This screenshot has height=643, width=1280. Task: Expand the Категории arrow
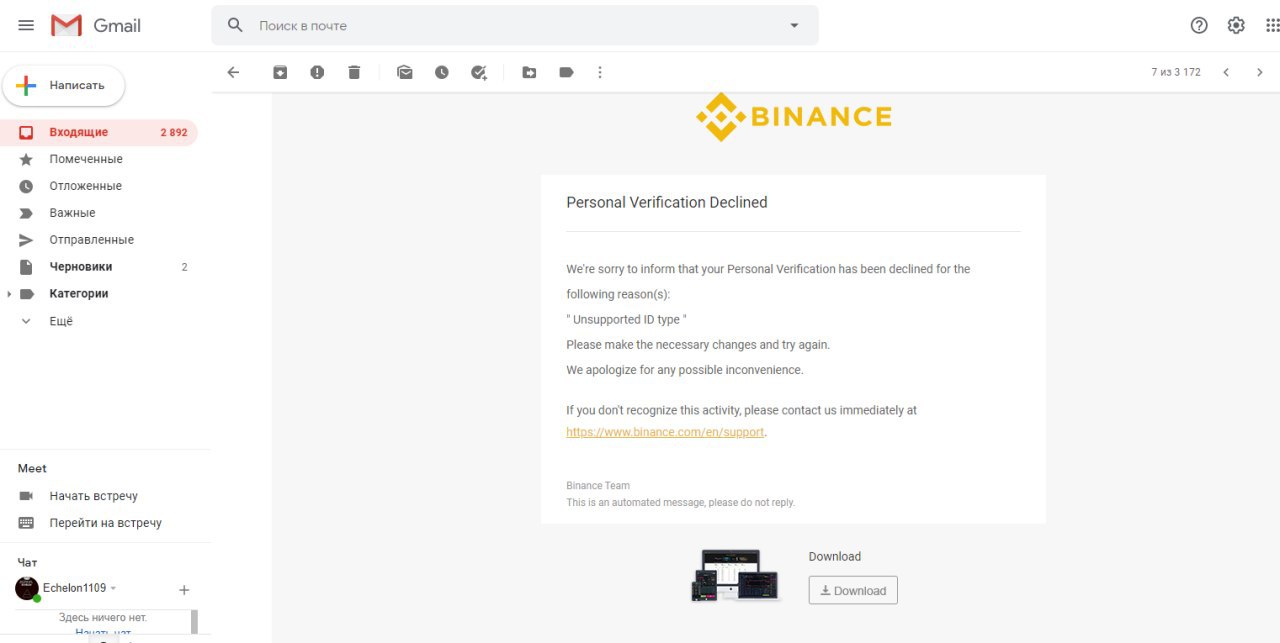(9, 294)
